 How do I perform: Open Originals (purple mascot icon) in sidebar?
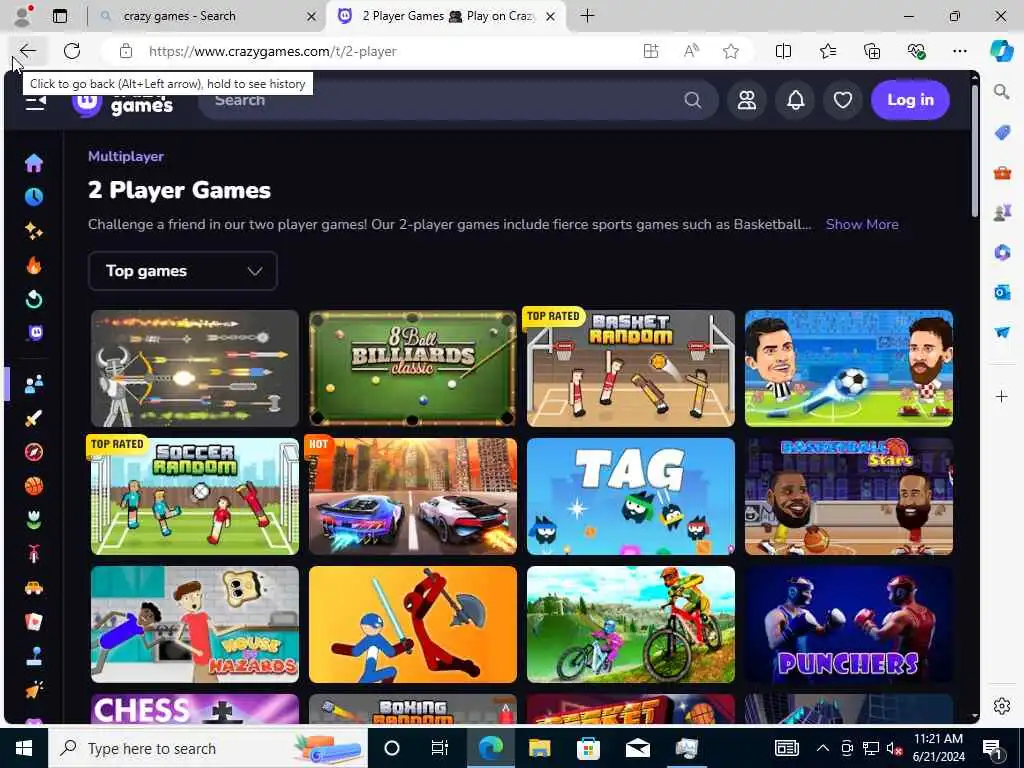click(x=34, y=333)
